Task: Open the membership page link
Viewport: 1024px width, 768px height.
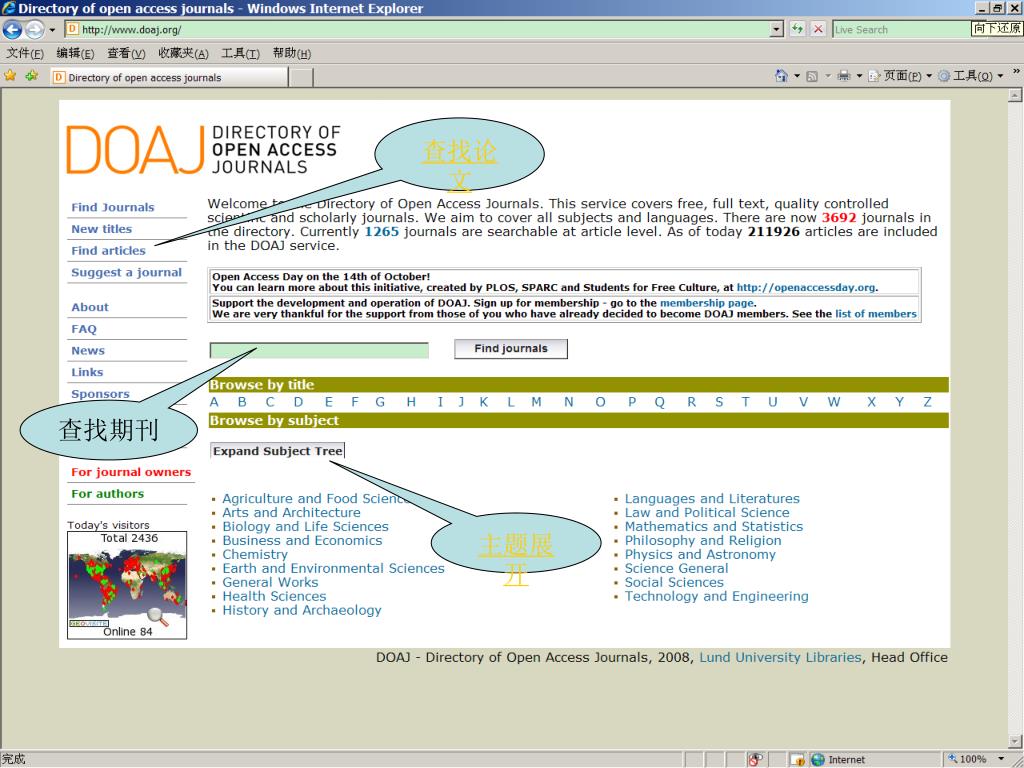Action: click(707, 303)
